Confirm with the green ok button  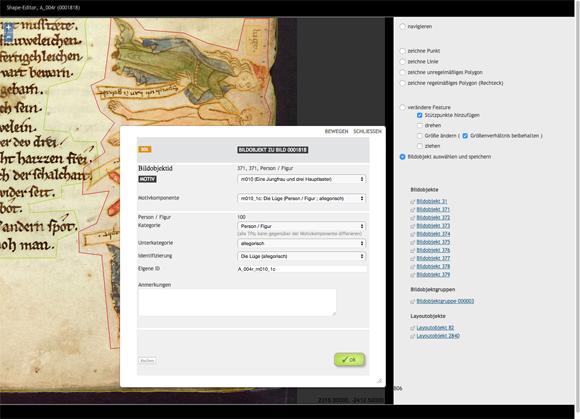pos(349,359)
